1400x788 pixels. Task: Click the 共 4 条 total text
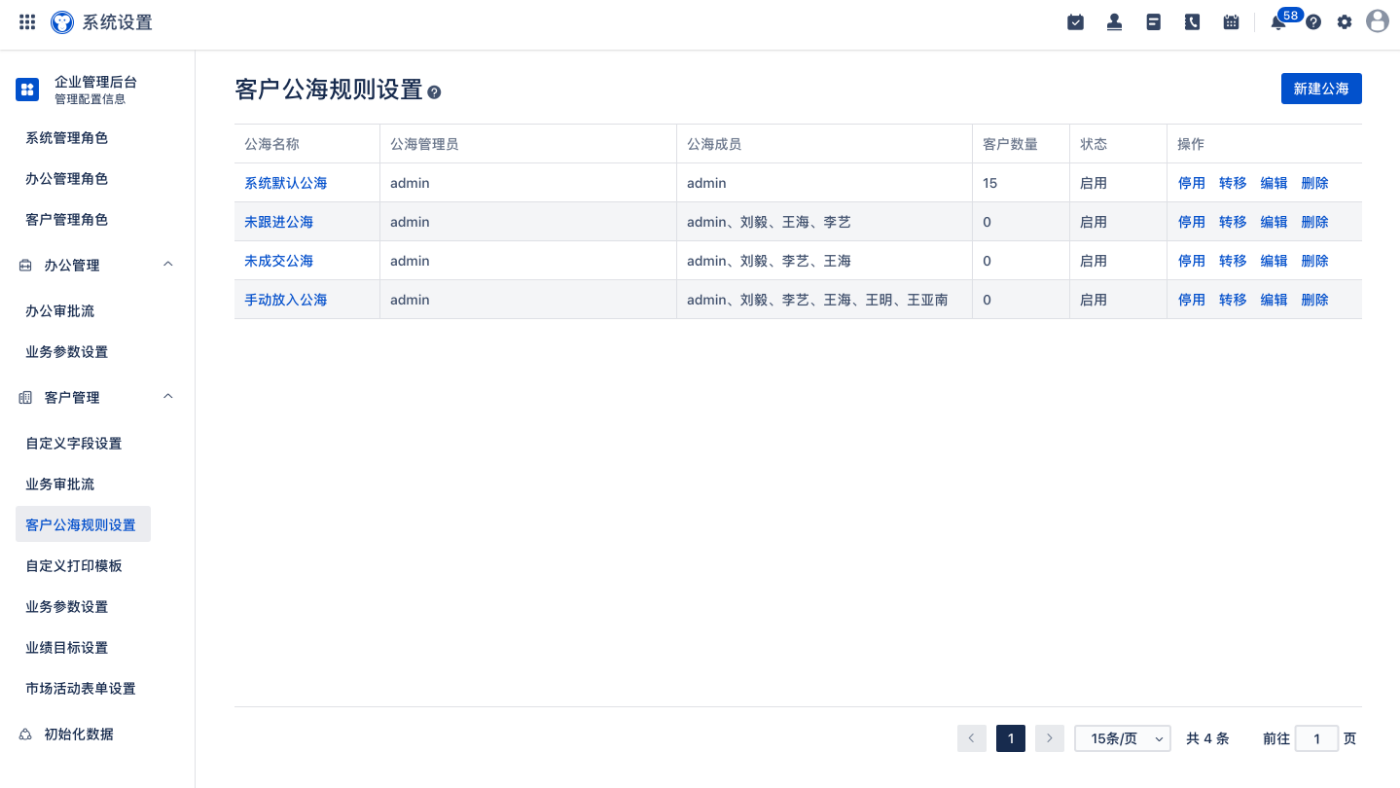[x=1207, y=739]
